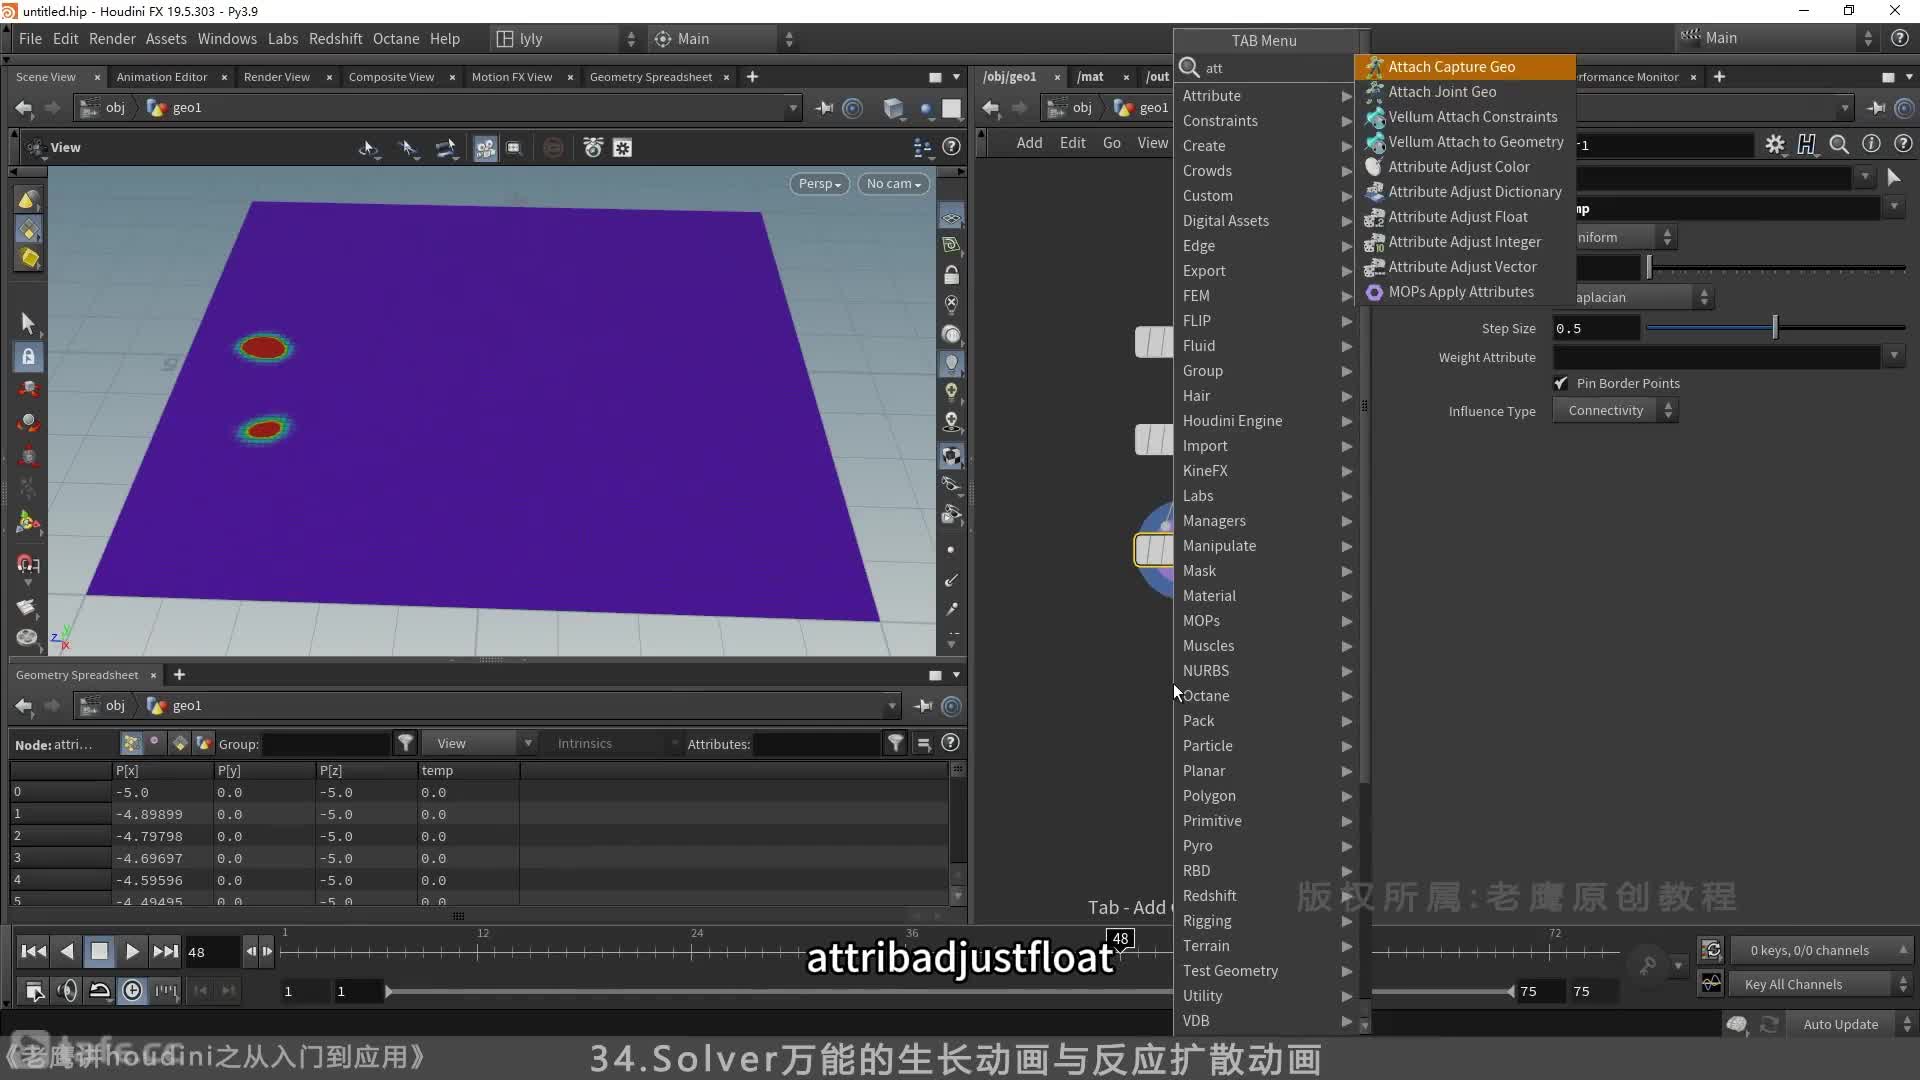1920x1080 pixels.
Task: Open Weight Attribute dropdown arrow
Action: pos(1894,357)
